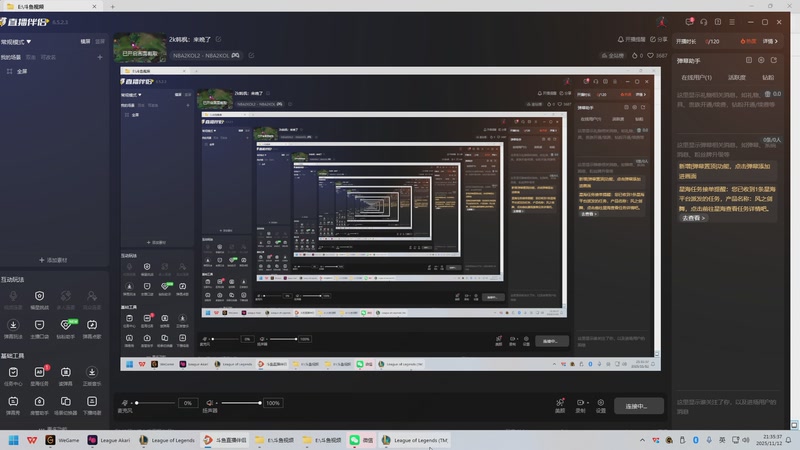Open 钻粉助手 icon with NEW badge
This screenshot has width=800, height=450.
[x=66, y=329]
